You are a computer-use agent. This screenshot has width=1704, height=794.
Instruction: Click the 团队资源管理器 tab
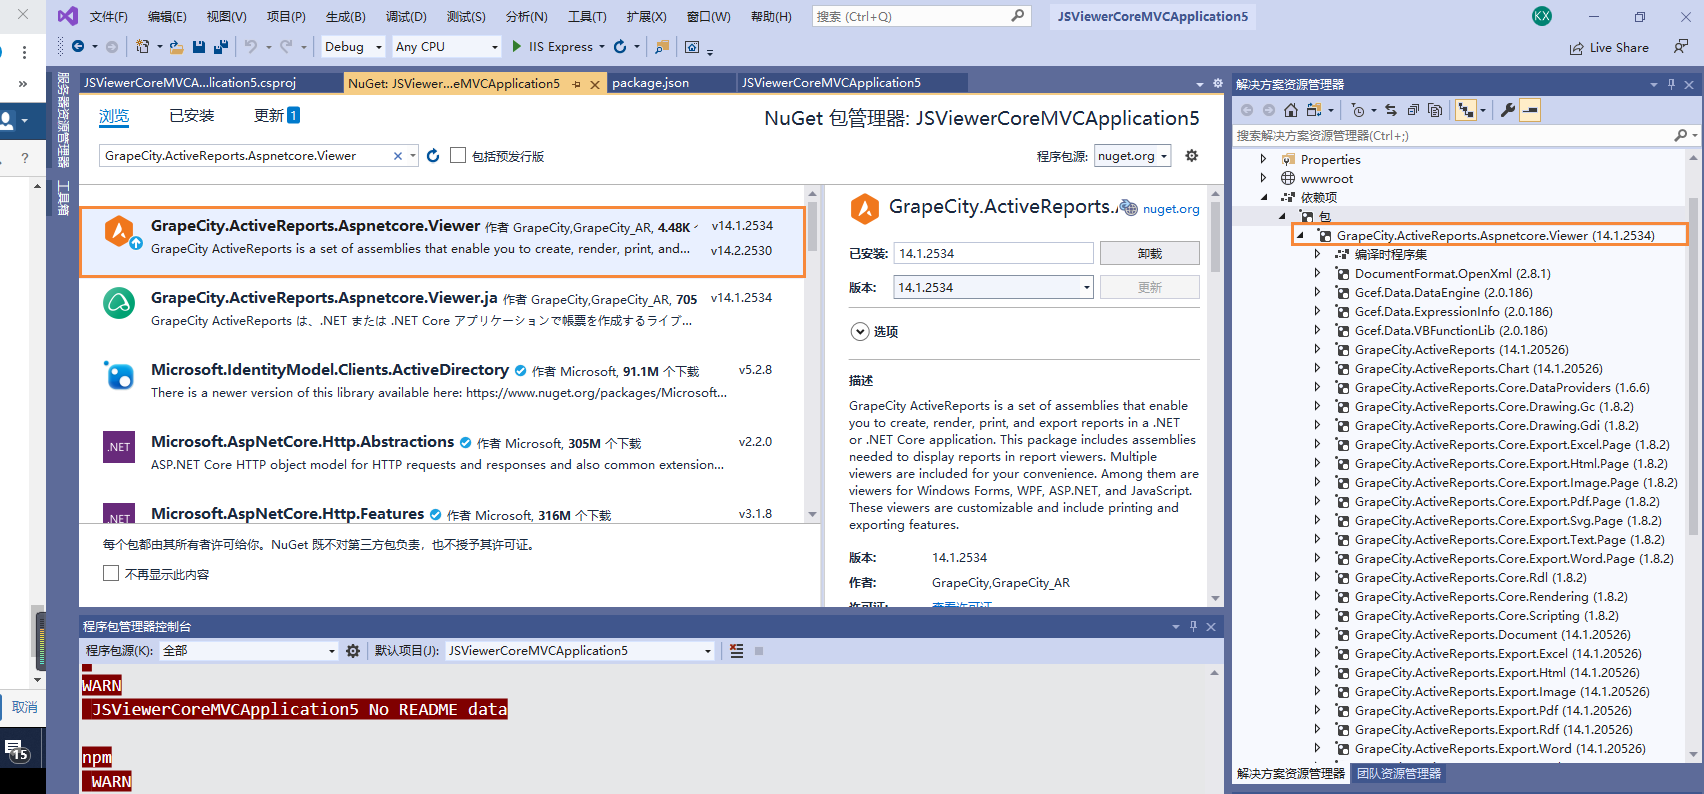click(1398, 774)
